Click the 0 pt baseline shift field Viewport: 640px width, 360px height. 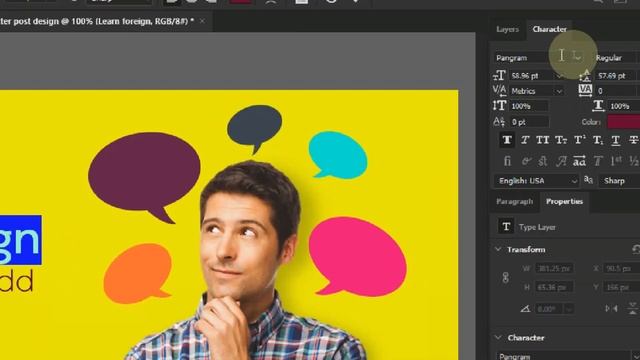(x=529, y=122)
